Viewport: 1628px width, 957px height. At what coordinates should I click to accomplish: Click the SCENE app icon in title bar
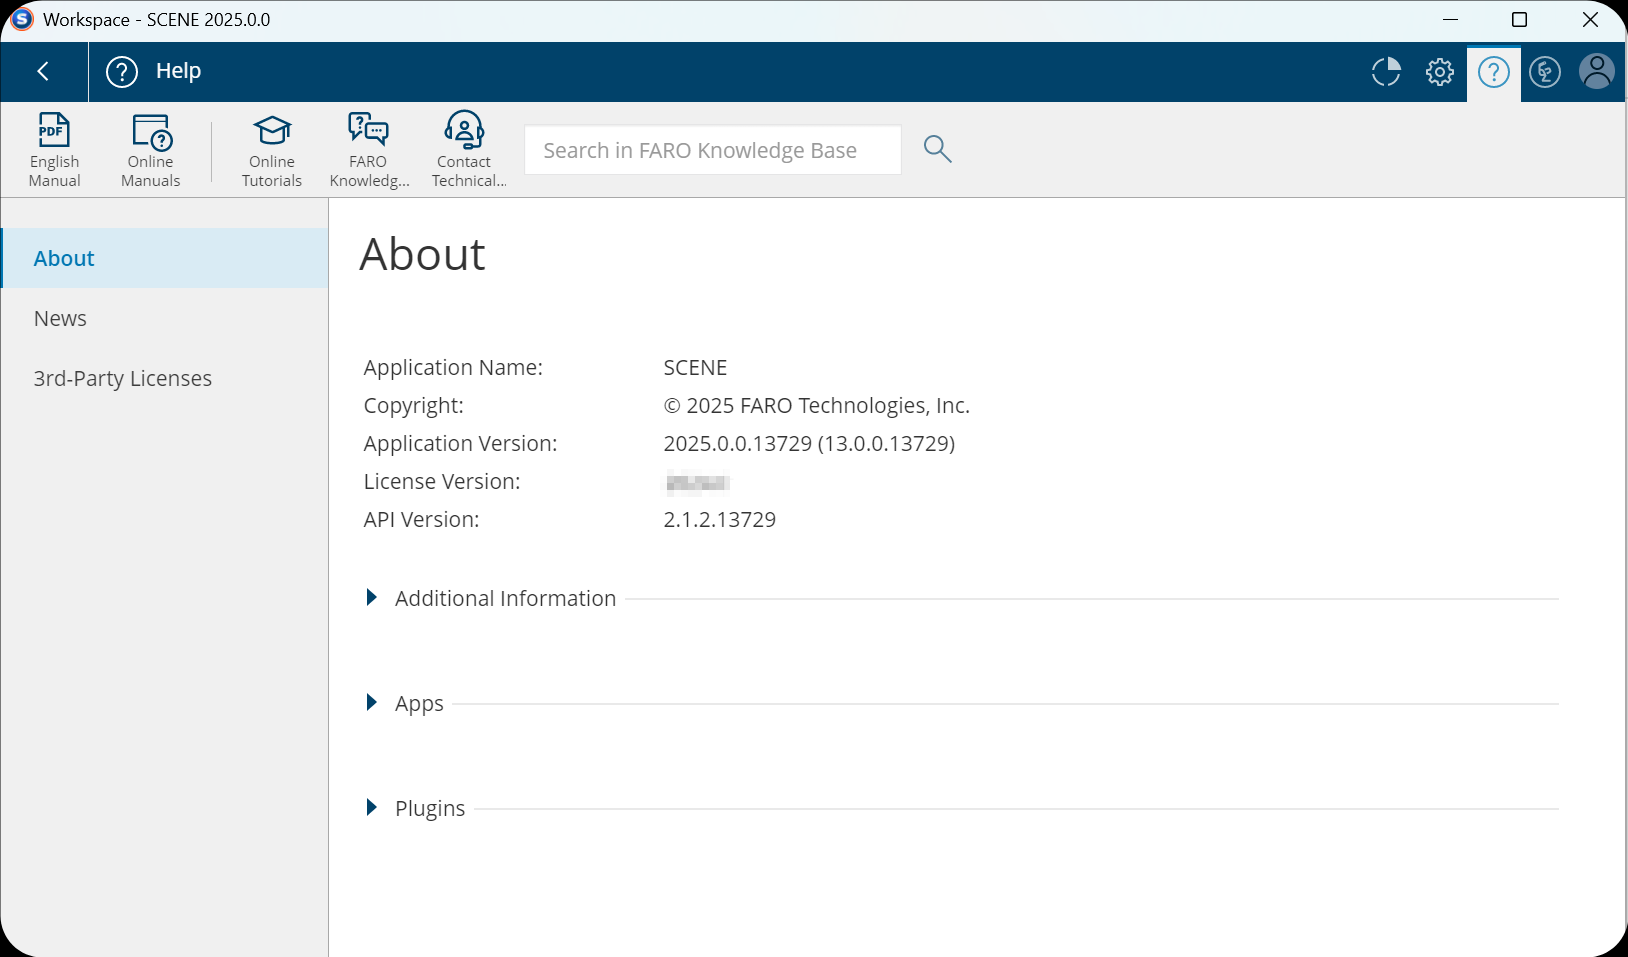coord(21,19)
